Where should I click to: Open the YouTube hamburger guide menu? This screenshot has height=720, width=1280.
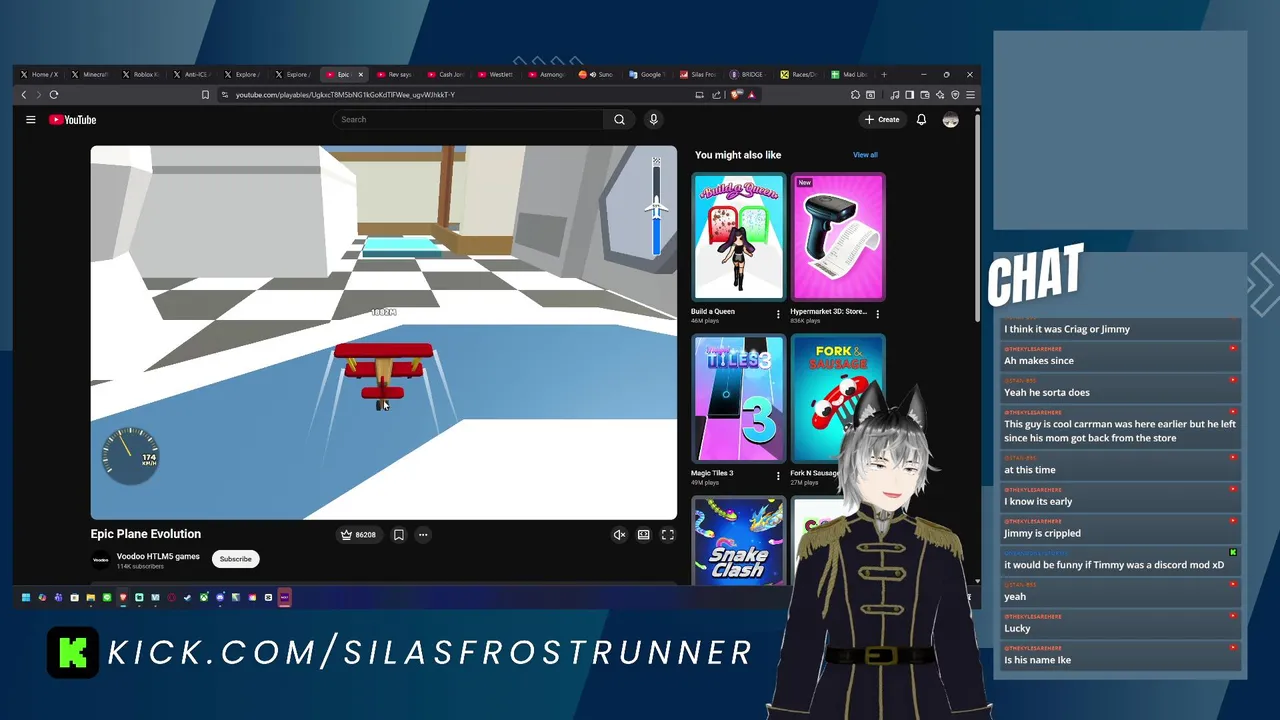(x=31, y=120)
